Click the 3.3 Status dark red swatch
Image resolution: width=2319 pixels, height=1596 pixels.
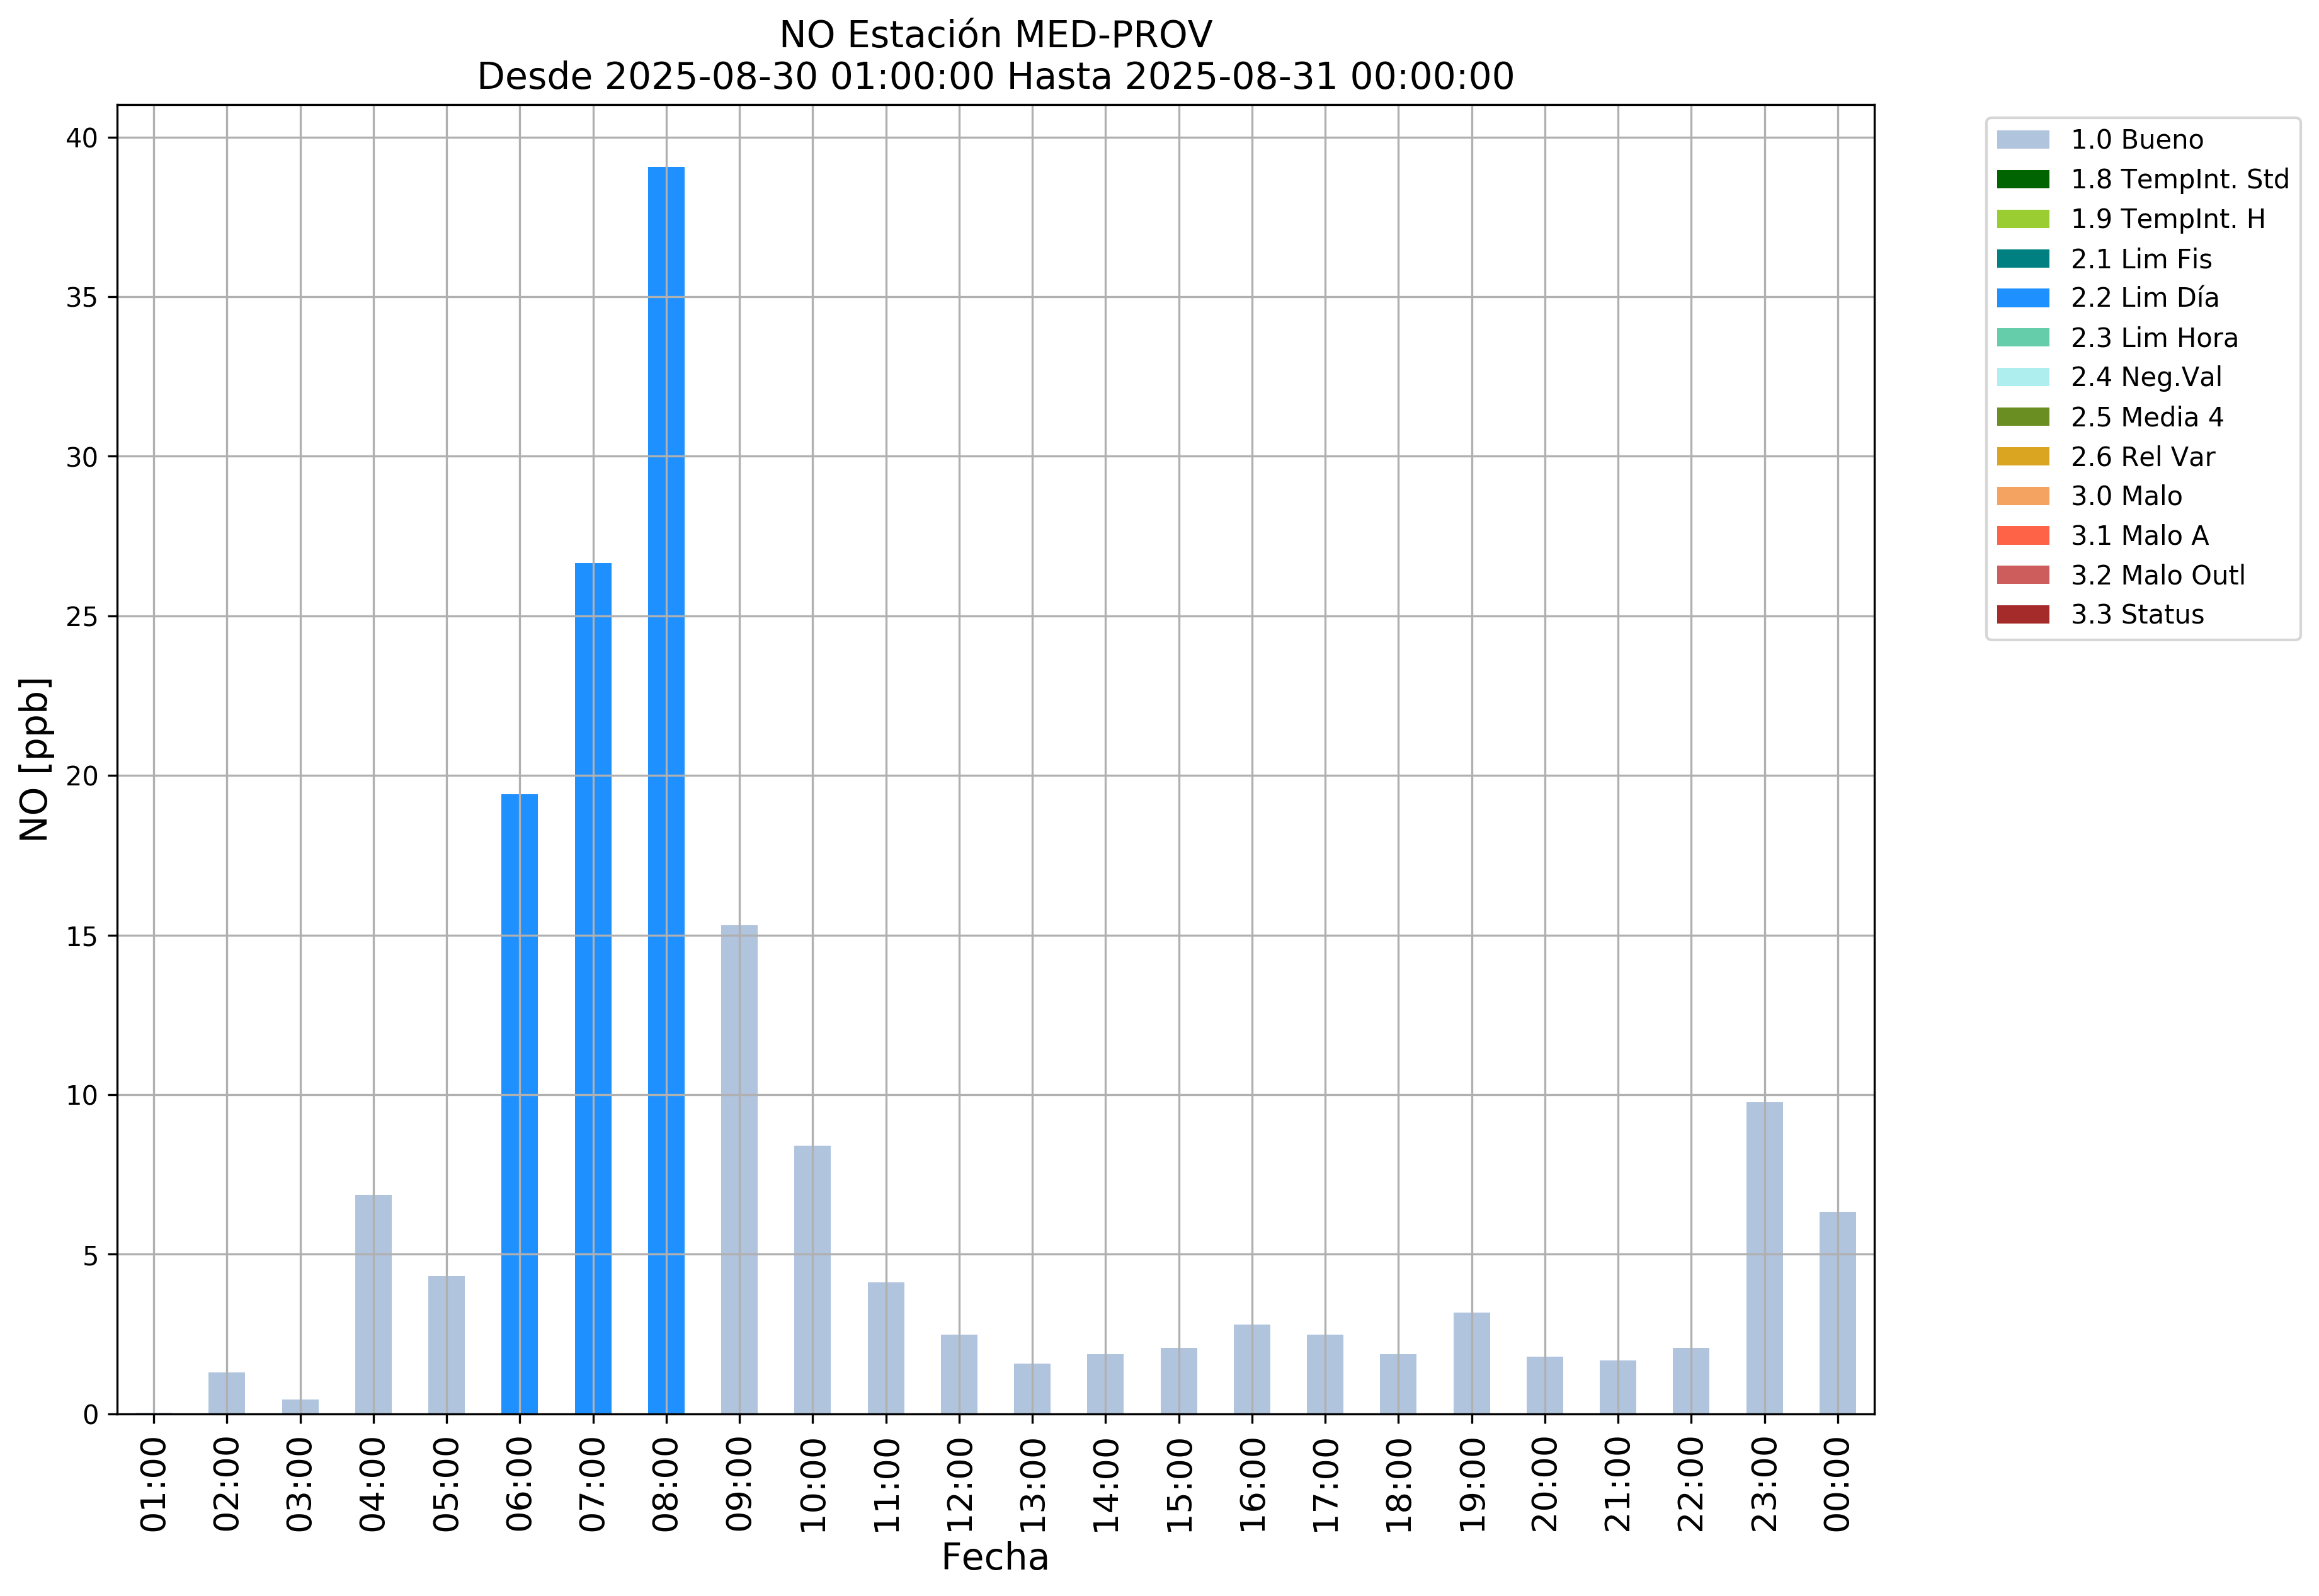click(2022, 615)
